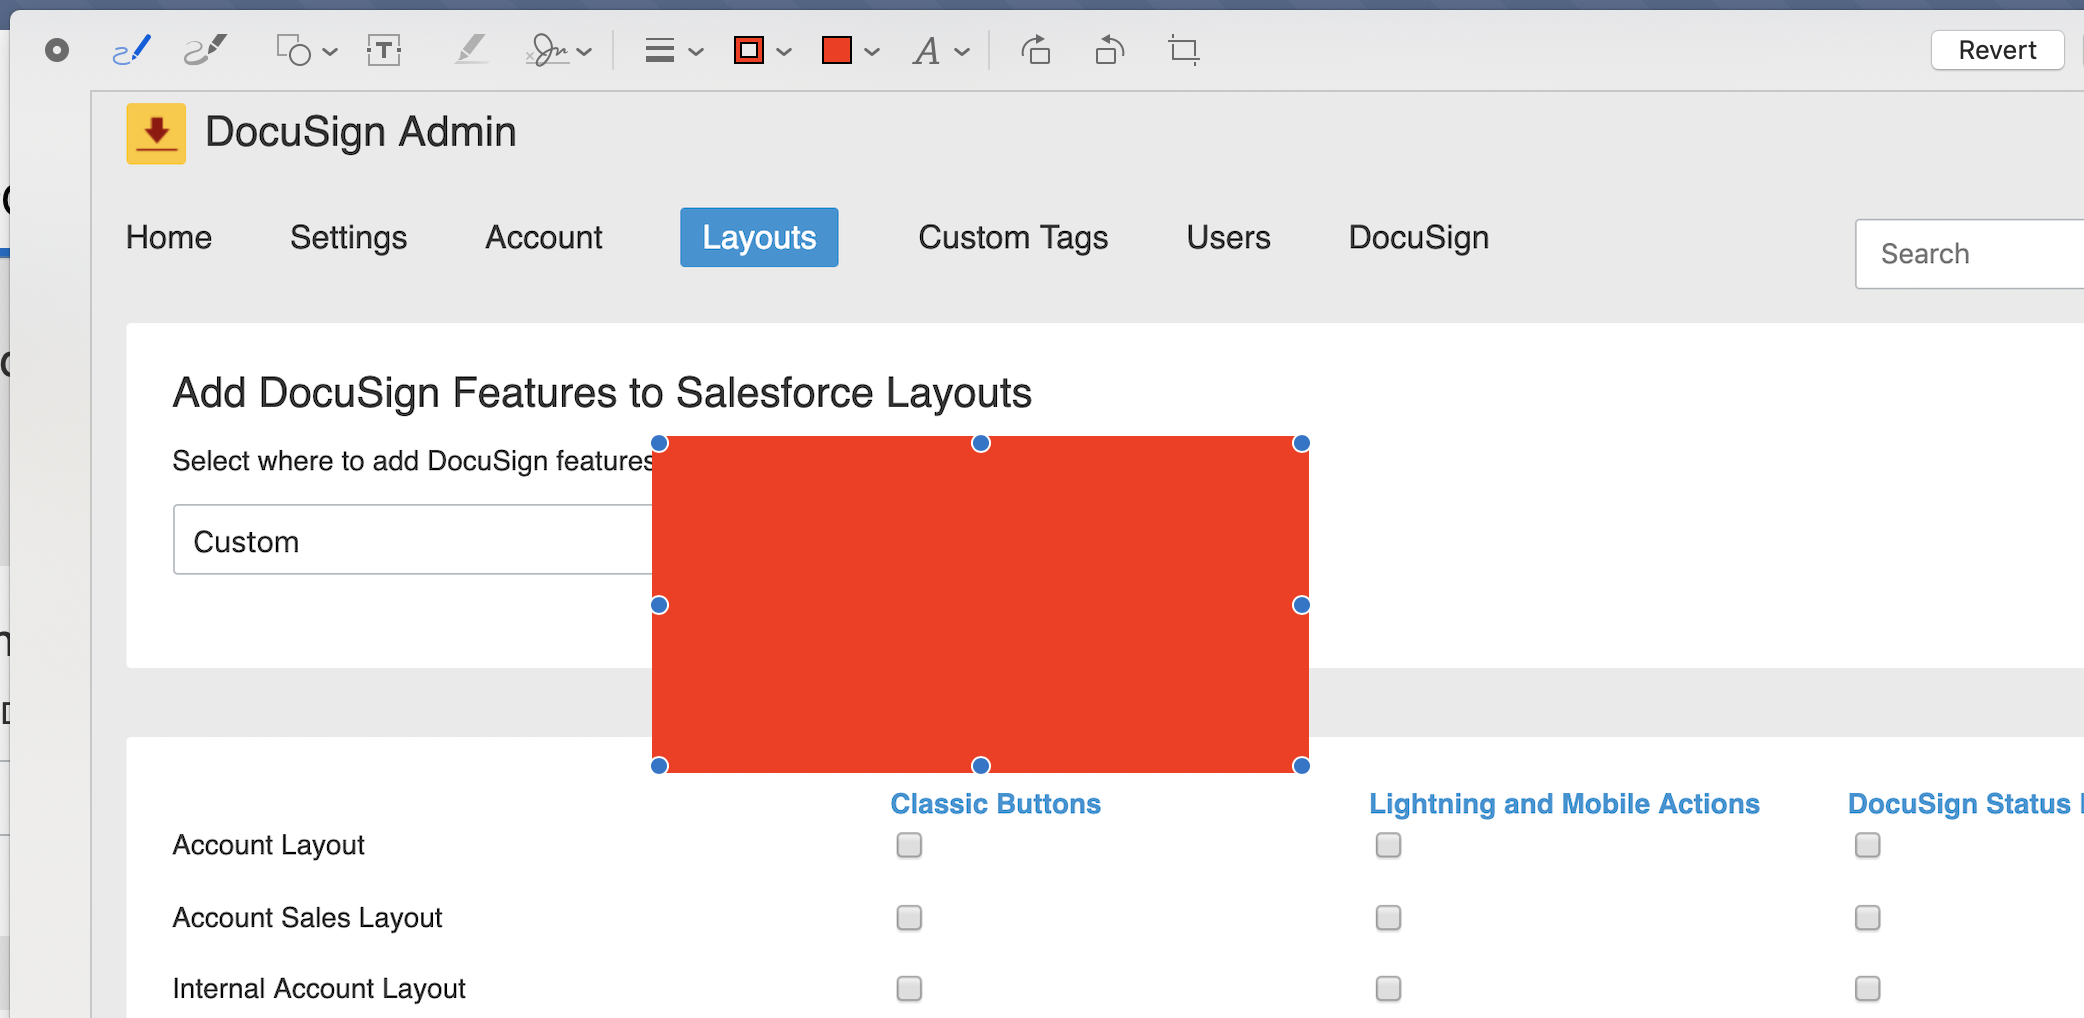Open the Users tab
This screenshot has width=2084, height=1018.
click(1228, 238)
